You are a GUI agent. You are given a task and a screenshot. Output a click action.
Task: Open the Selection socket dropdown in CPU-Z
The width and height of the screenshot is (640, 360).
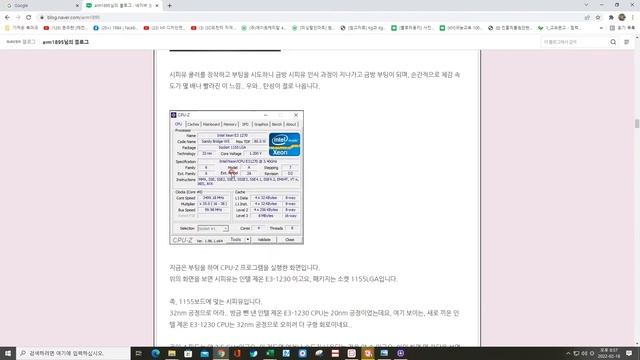click(213, 229)
